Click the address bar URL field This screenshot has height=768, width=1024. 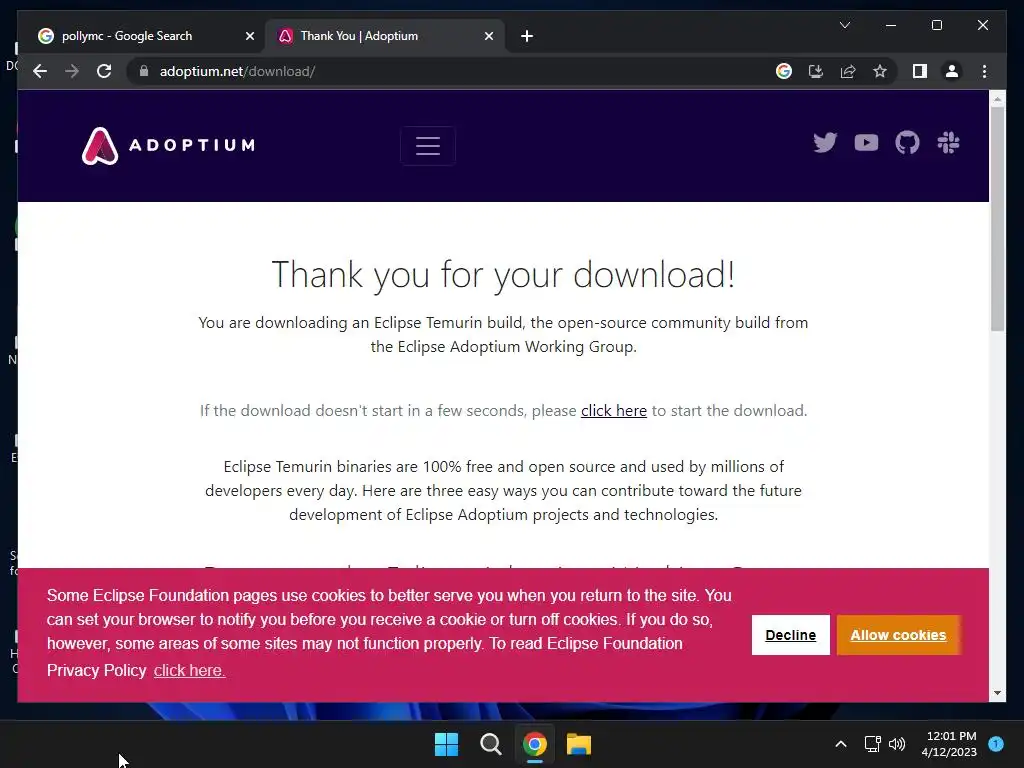tap(451, 71)
